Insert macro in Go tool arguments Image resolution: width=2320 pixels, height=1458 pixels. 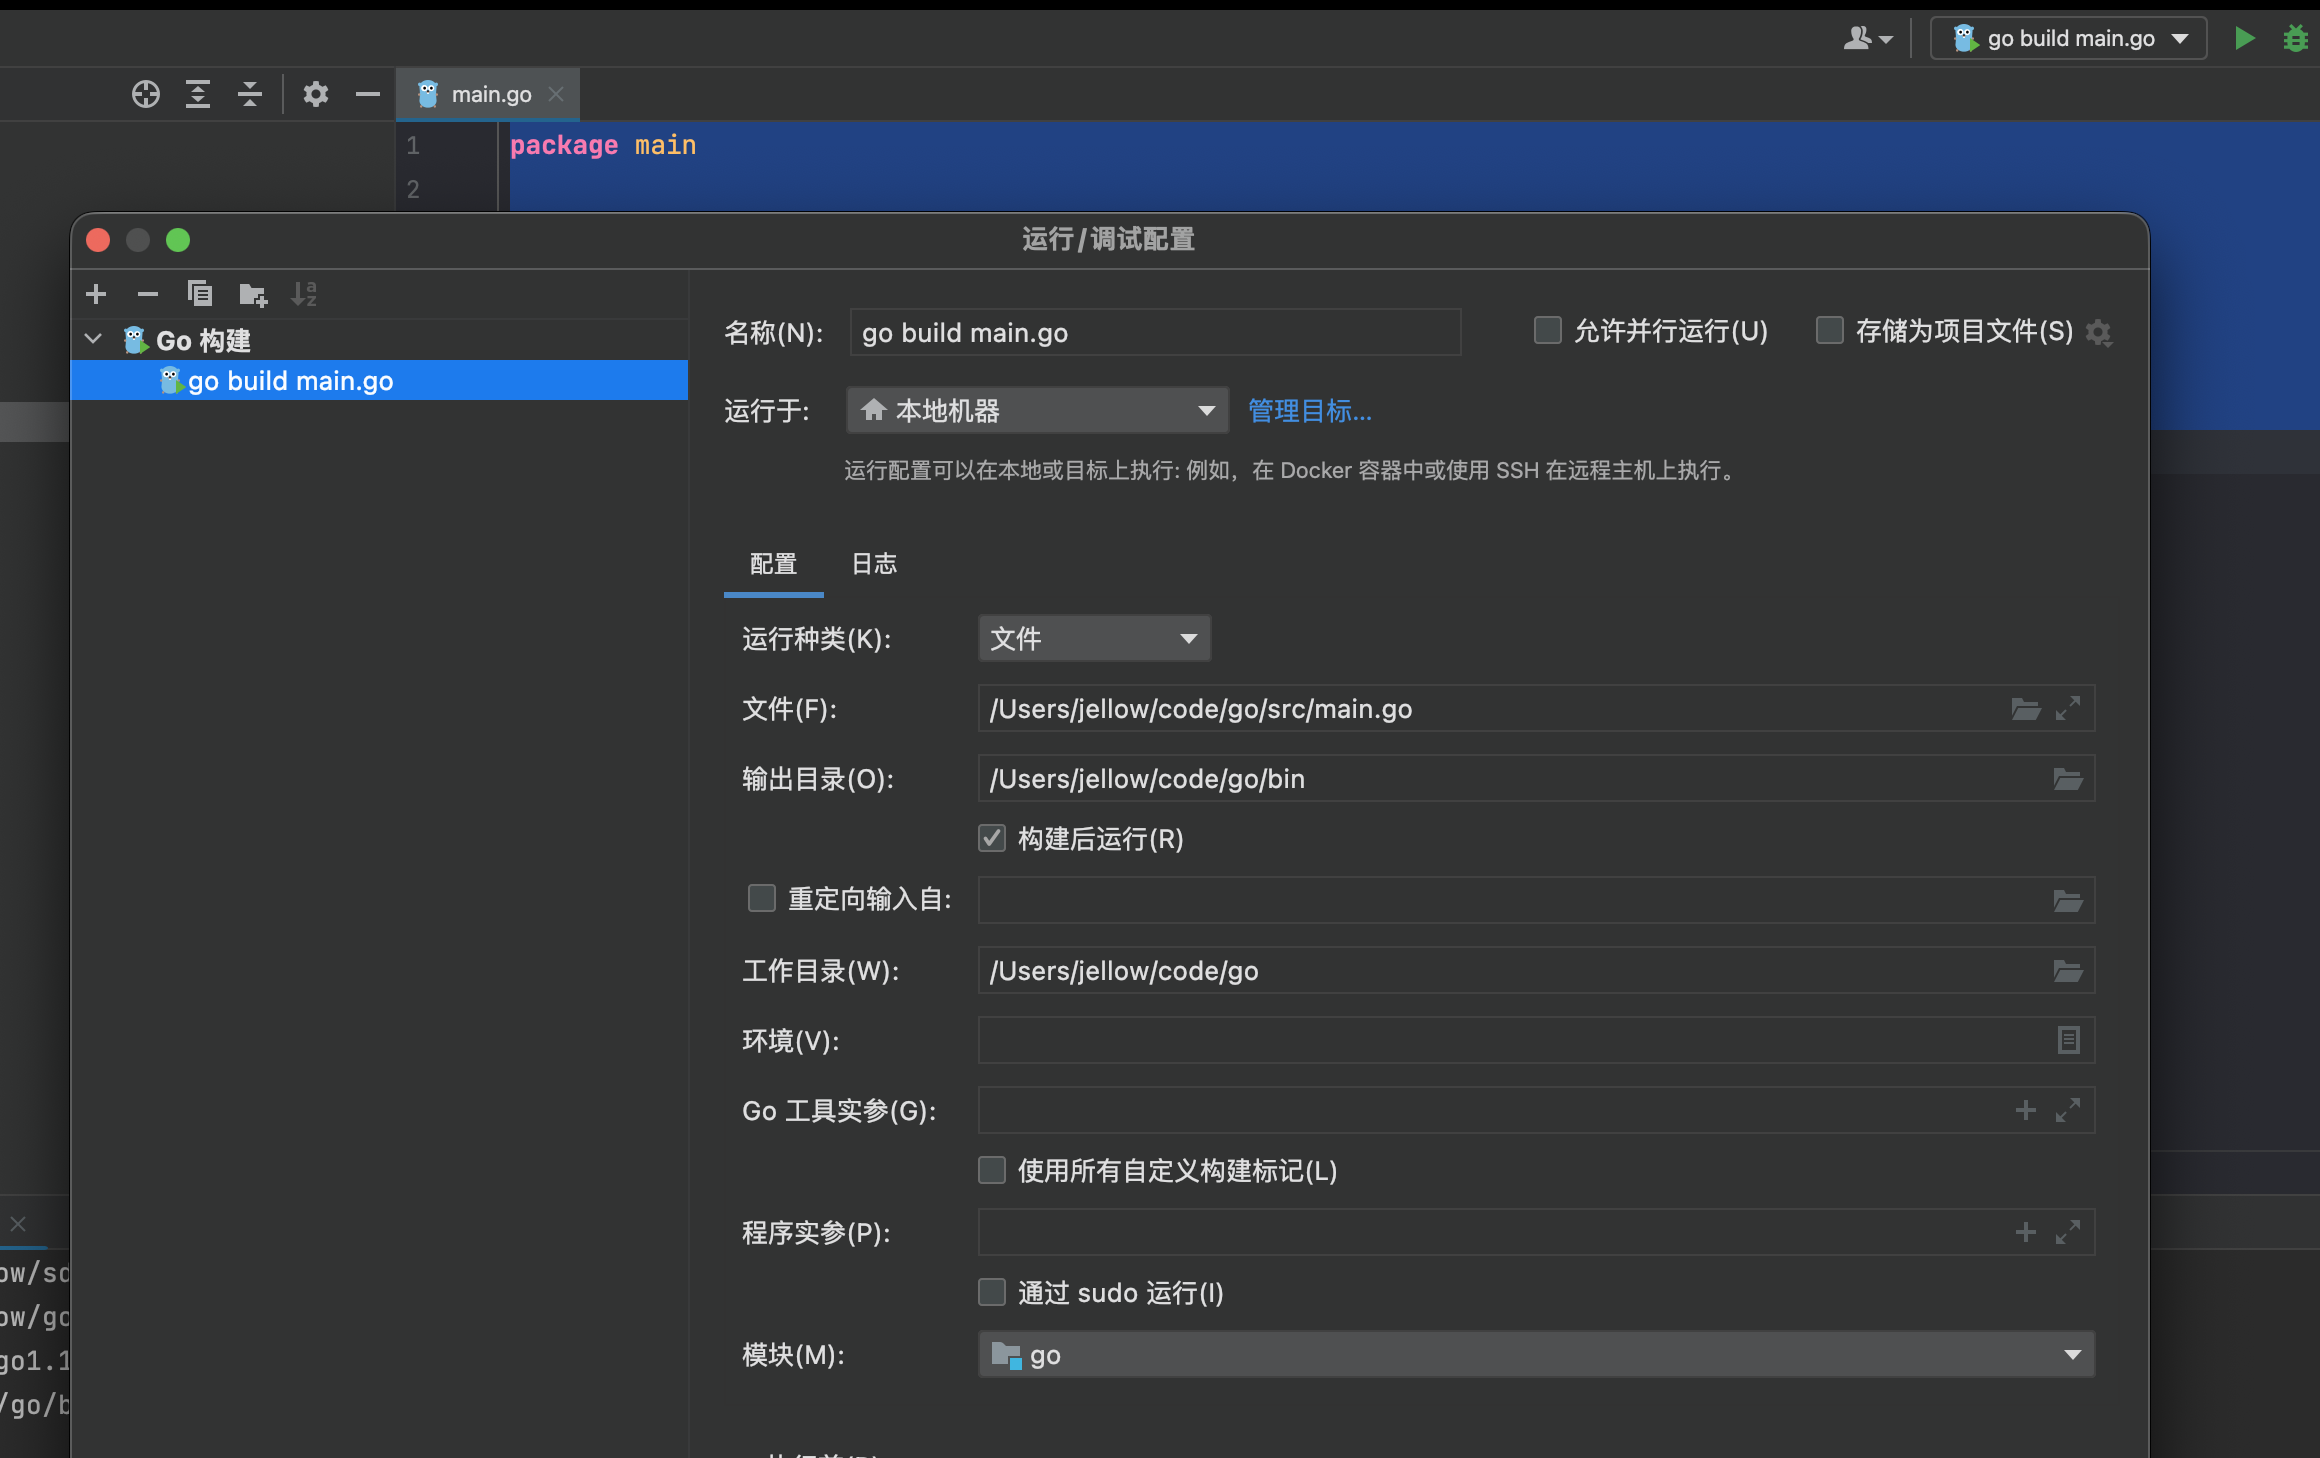pos(2026,1111)
